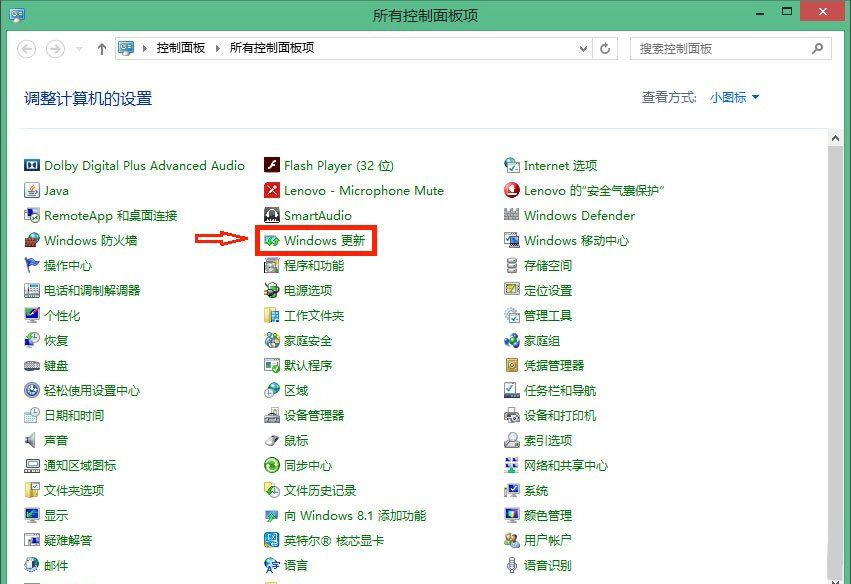Expand the address bar history dropdown

tap(583, 48)
